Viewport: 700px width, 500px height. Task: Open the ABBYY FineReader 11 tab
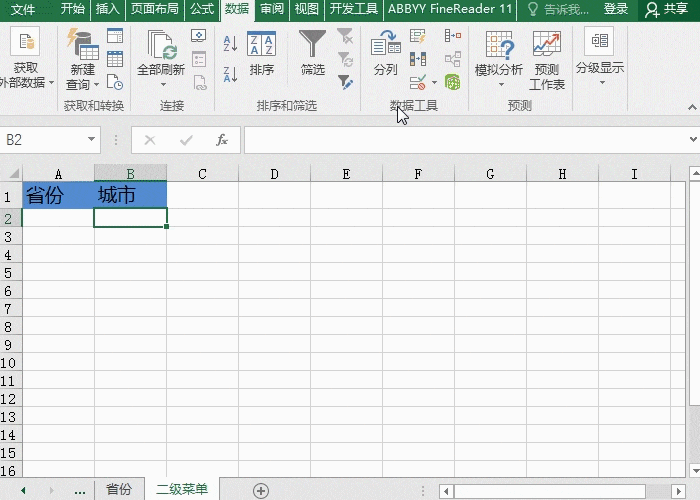(450, 9)
